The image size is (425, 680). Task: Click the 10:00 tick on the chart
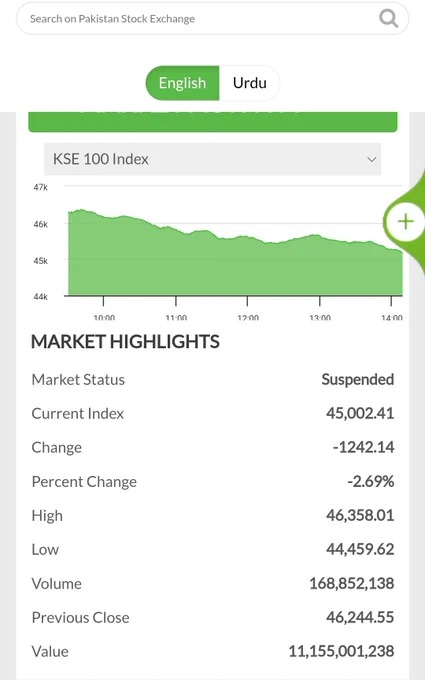pos(104,317)
